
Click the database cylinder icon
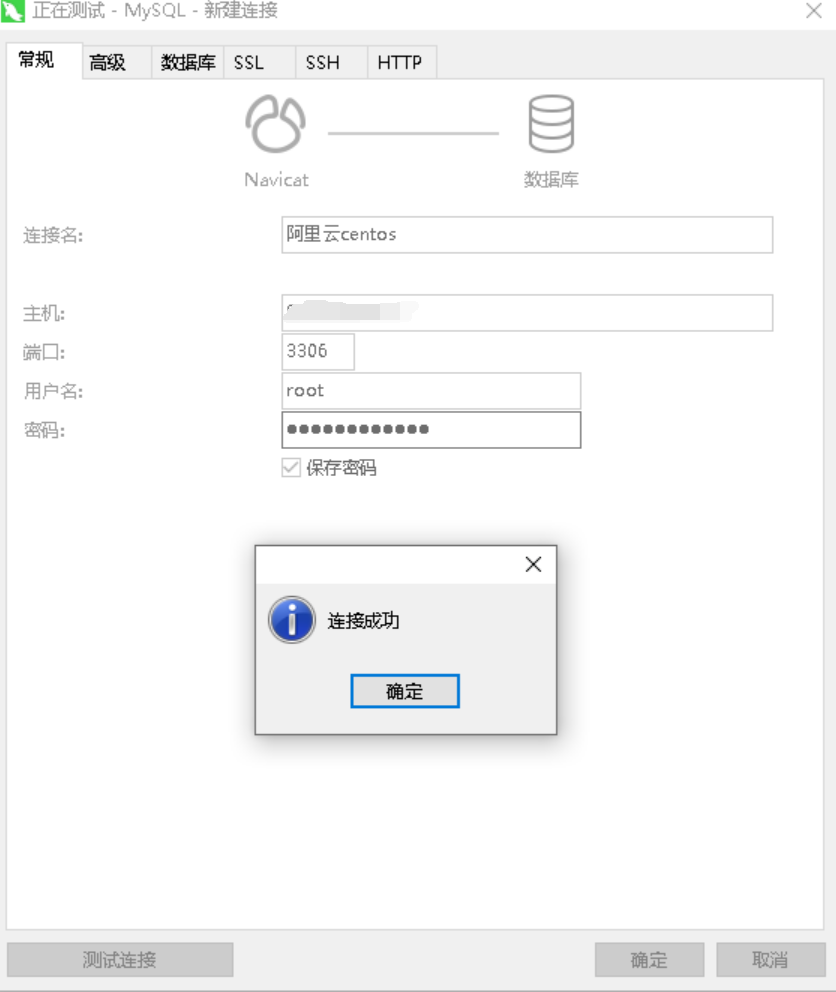coord(551,124)
